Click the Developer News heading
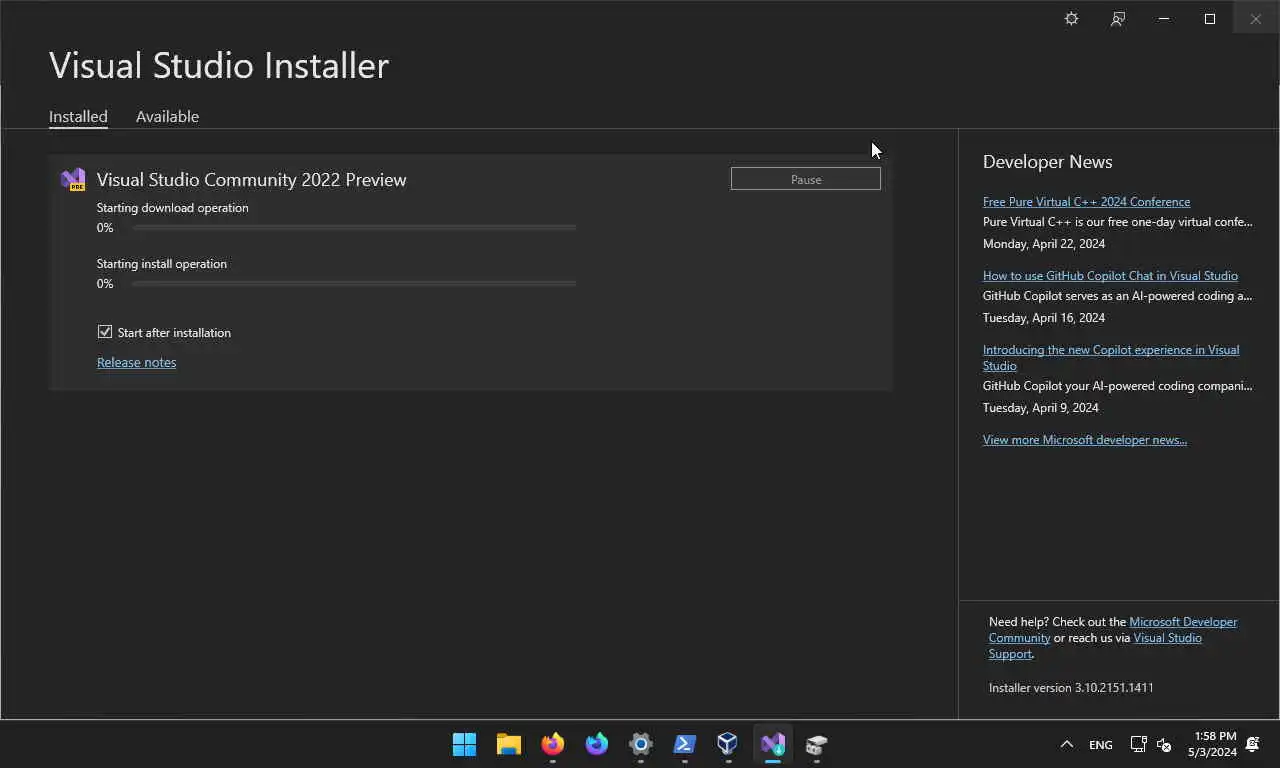 pyautogui.click(x=1047, y=162)
